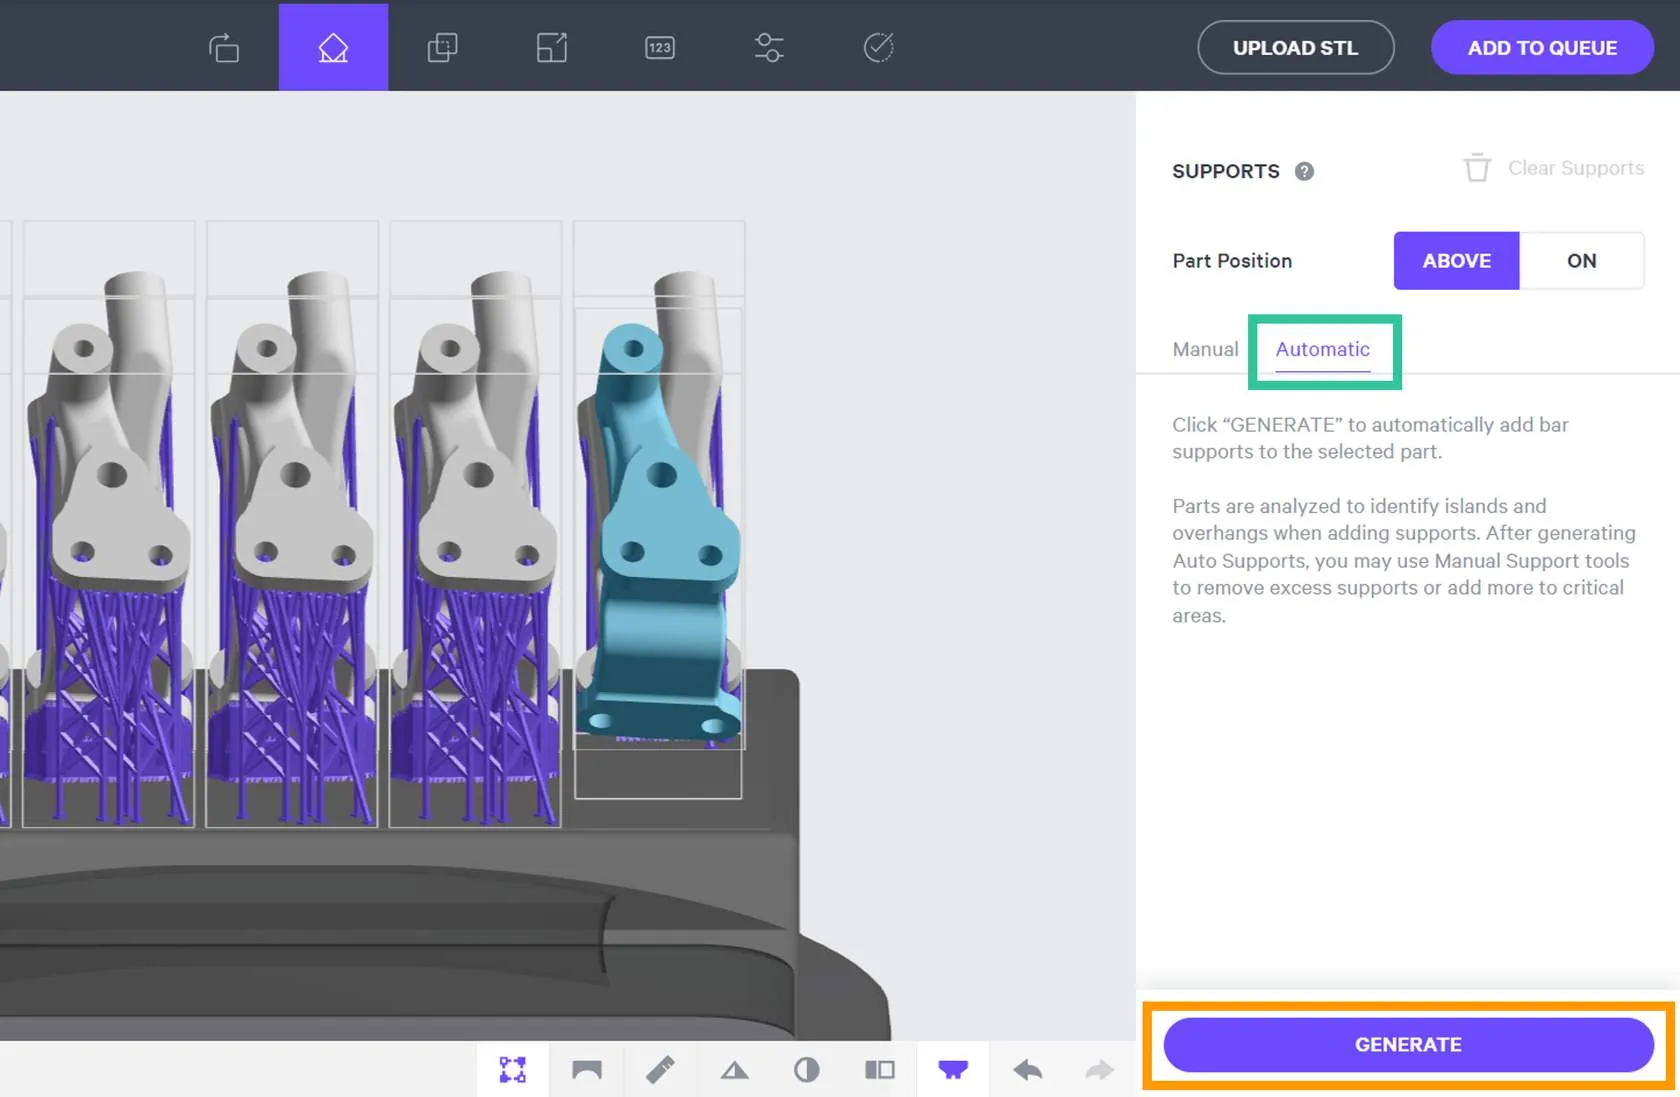The image size is (1680, 1097).
Task: Switch to the Manual supports tab
Action: click(1205, 349)
